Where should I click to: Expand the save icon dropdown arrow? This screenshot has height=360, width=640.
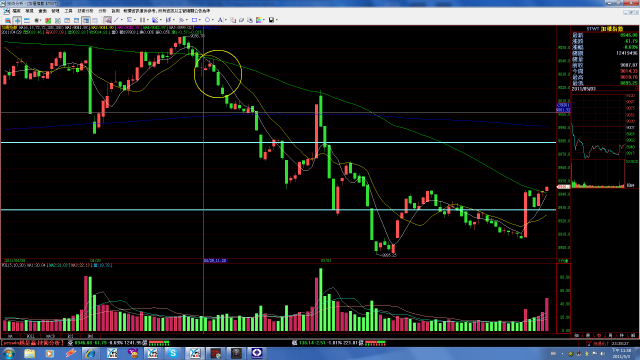click(x=277, y=20)
